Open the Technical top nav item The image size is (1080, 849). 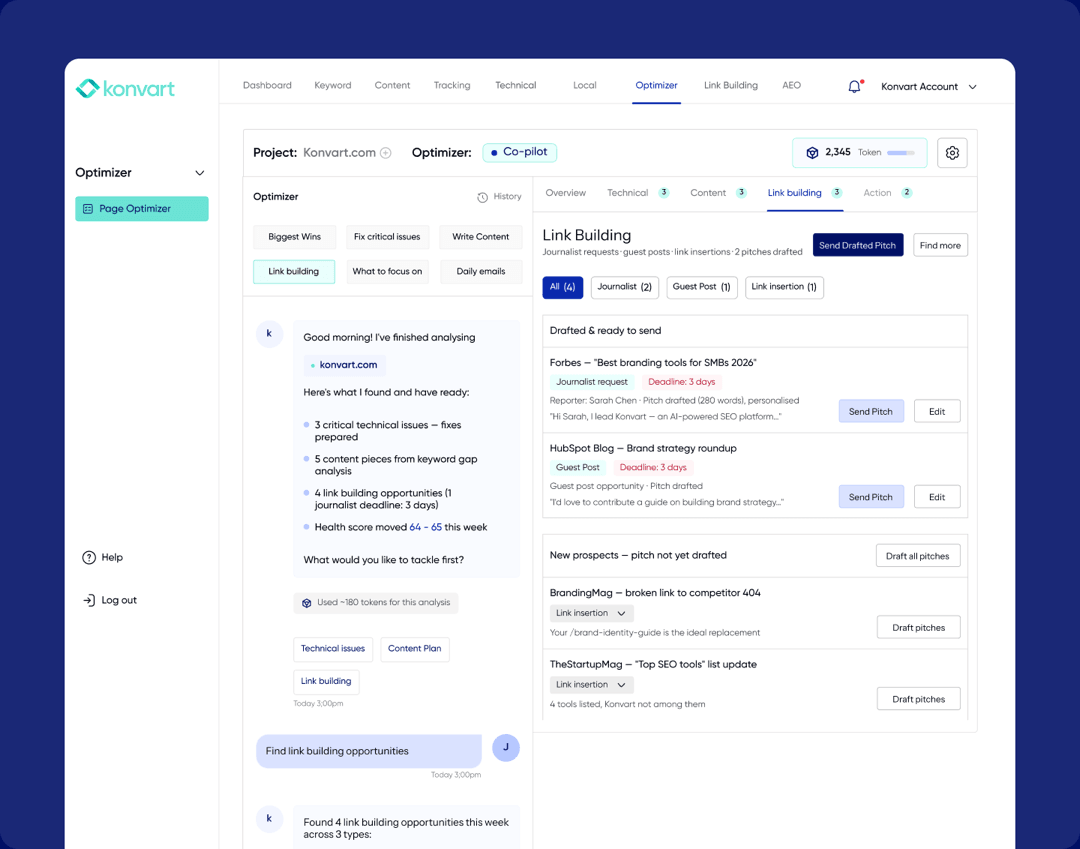click(x=515, y=85)
